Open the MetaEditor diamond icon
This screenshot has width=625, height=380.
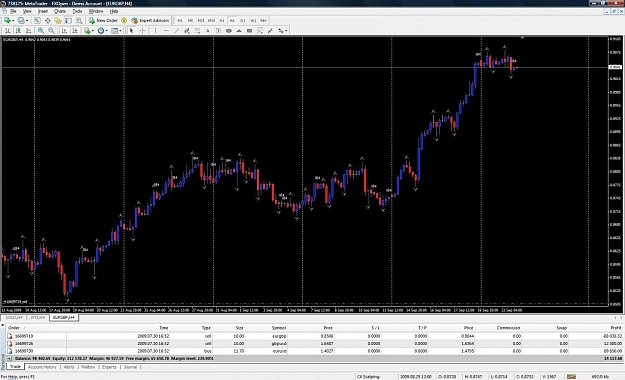pyautogui.click(x=124, y=20)
